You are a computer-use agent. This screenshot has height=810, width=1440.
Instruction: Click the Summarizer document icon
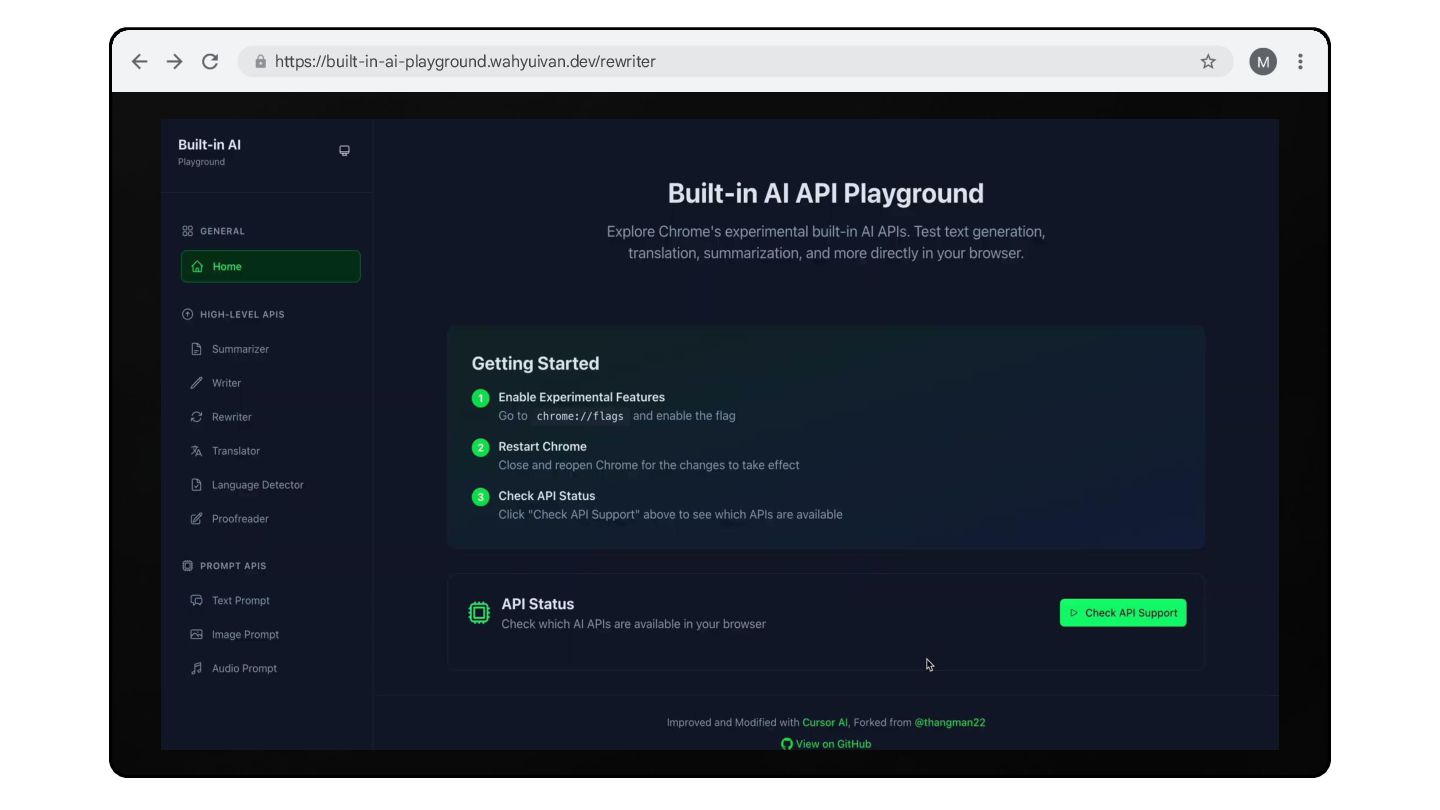[197, 349]
